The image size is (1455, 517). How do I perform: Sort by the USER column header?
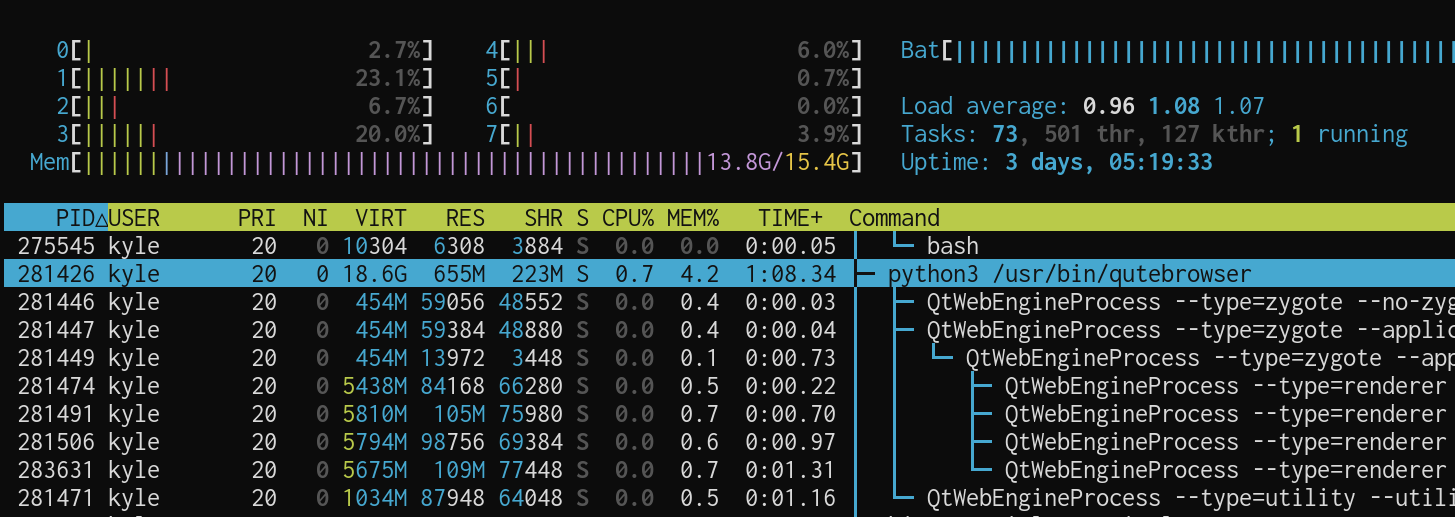pyautogui.click(x=134, y=218)
